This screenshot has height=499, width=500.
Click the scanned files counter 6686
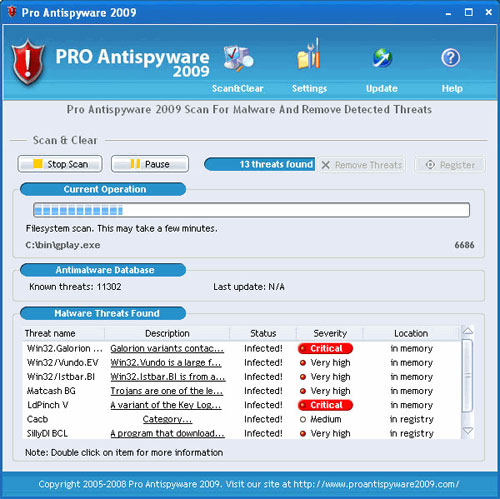pos(464,245)
